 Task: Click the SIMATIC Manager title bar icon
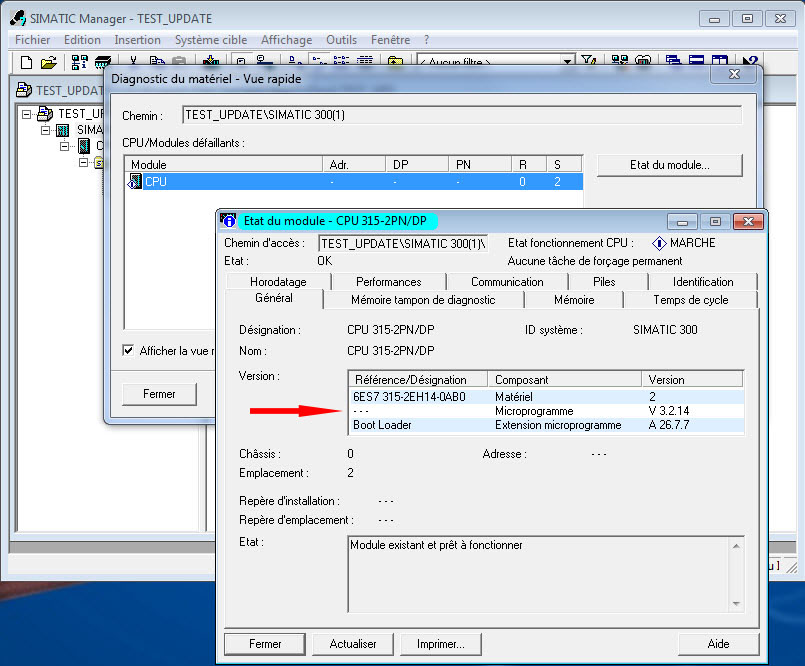(16, 19)
